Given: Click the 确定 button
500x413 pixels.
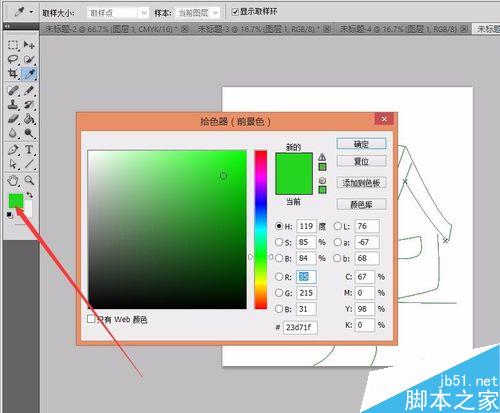Looking at the screenshot, I should pos(362,144).
